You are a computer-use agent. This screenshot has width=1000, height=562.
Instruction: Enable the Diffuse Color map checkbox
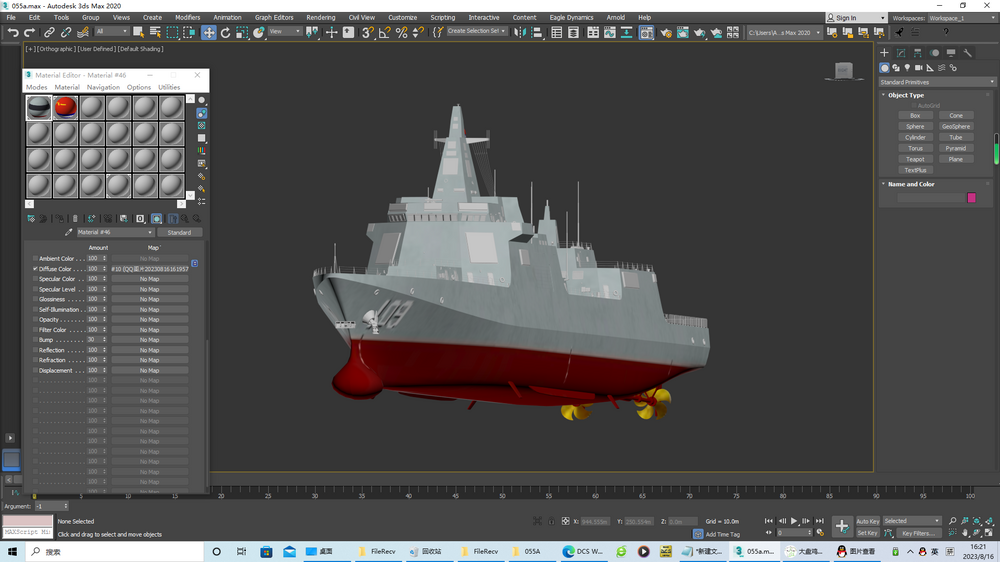[35, 269]
